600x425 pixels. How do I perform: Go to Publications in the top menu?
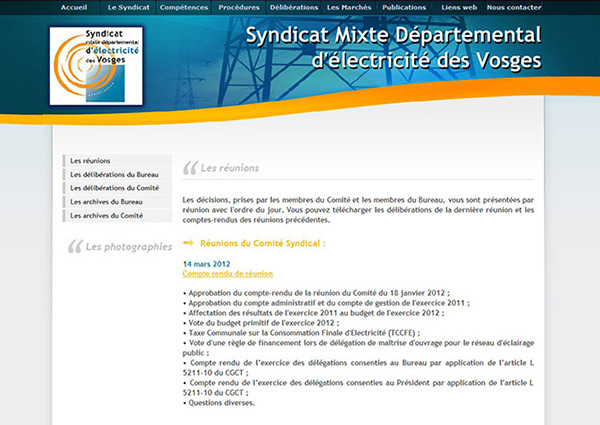pyautogui.click(x=404, y=7)
